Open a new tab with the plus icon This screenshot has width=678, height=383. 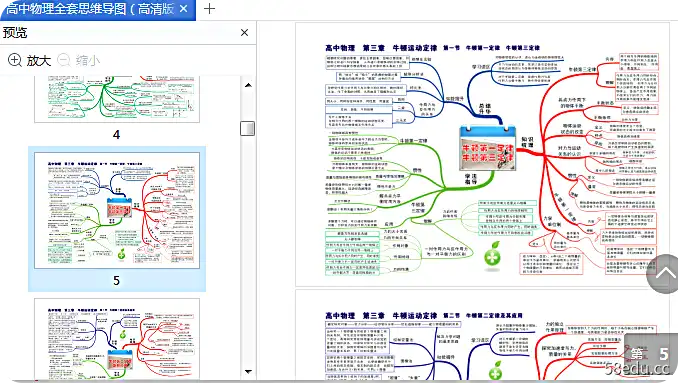(x=209, y=9)
